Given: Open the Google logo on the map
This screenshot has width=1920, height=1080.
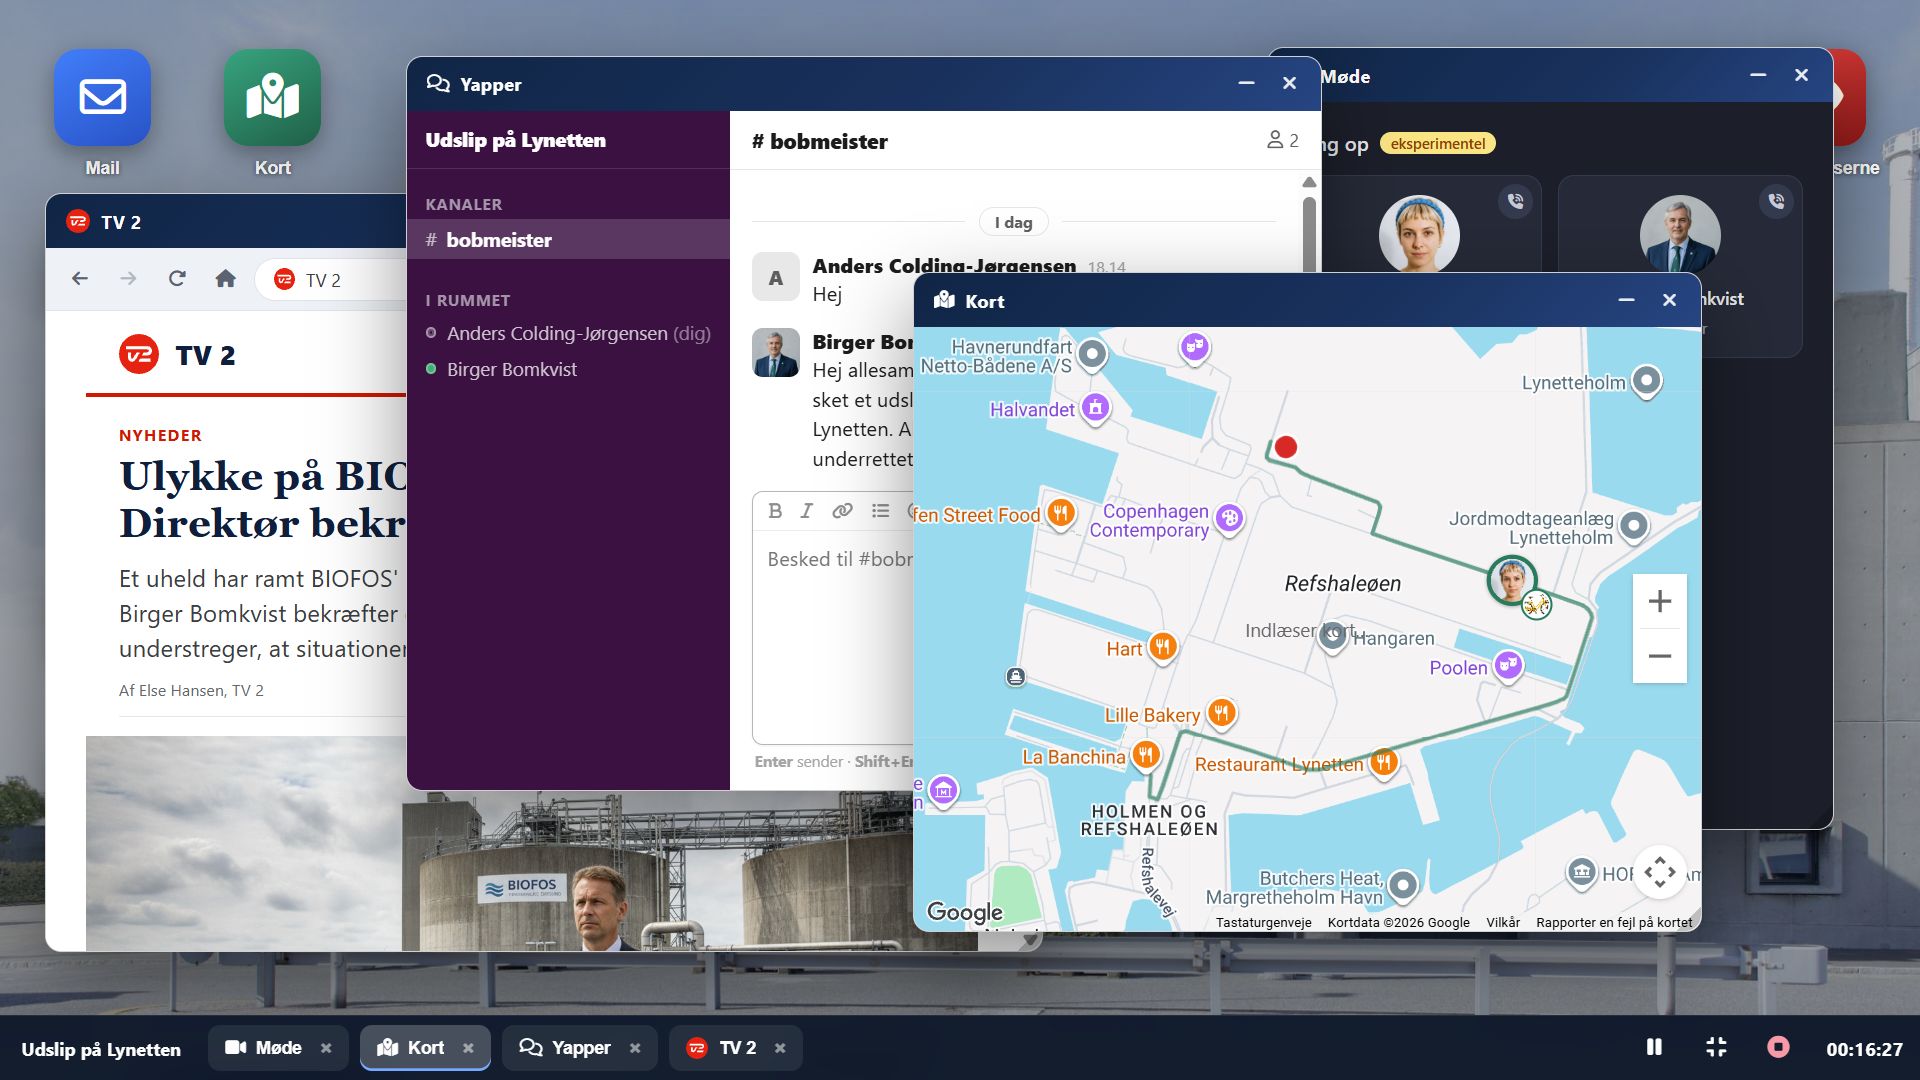Looking at the screenshot, I should coord(965,911).
